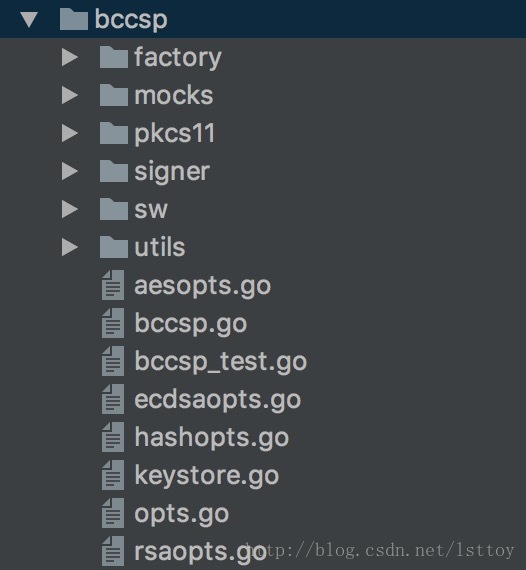The height and width of the screenshot is (570, 526).
Task: Click the hashopts.go file icon
Action: (113, 437)
